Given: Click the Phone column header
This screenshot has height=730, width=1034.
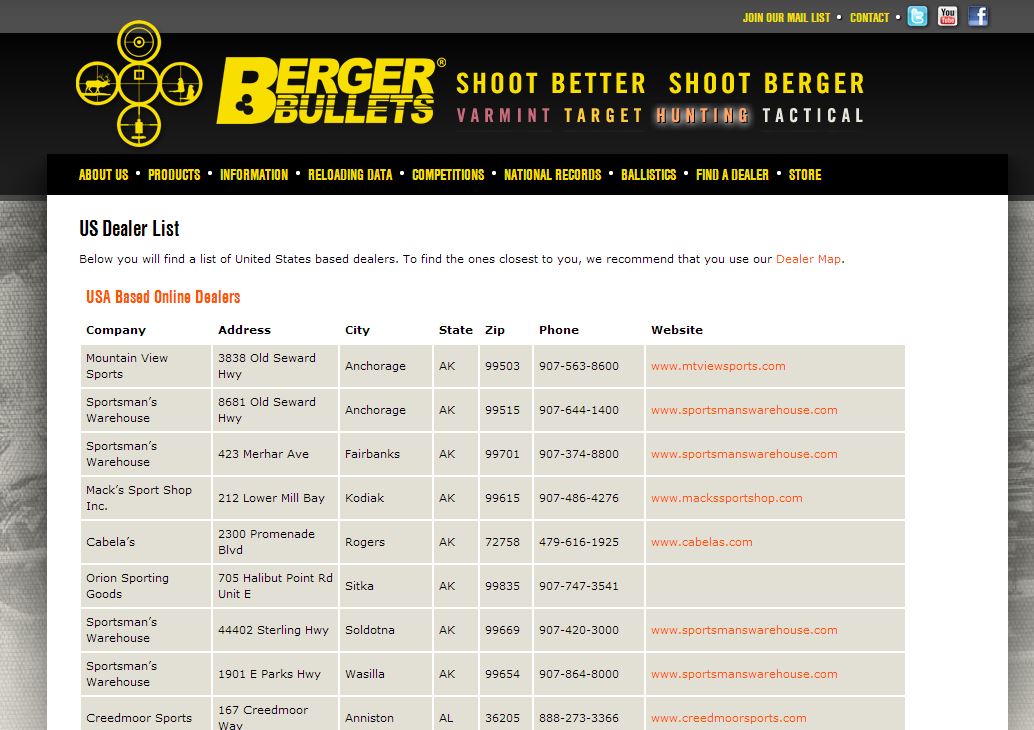Looking at the screenshot, I should coord(559,330).
